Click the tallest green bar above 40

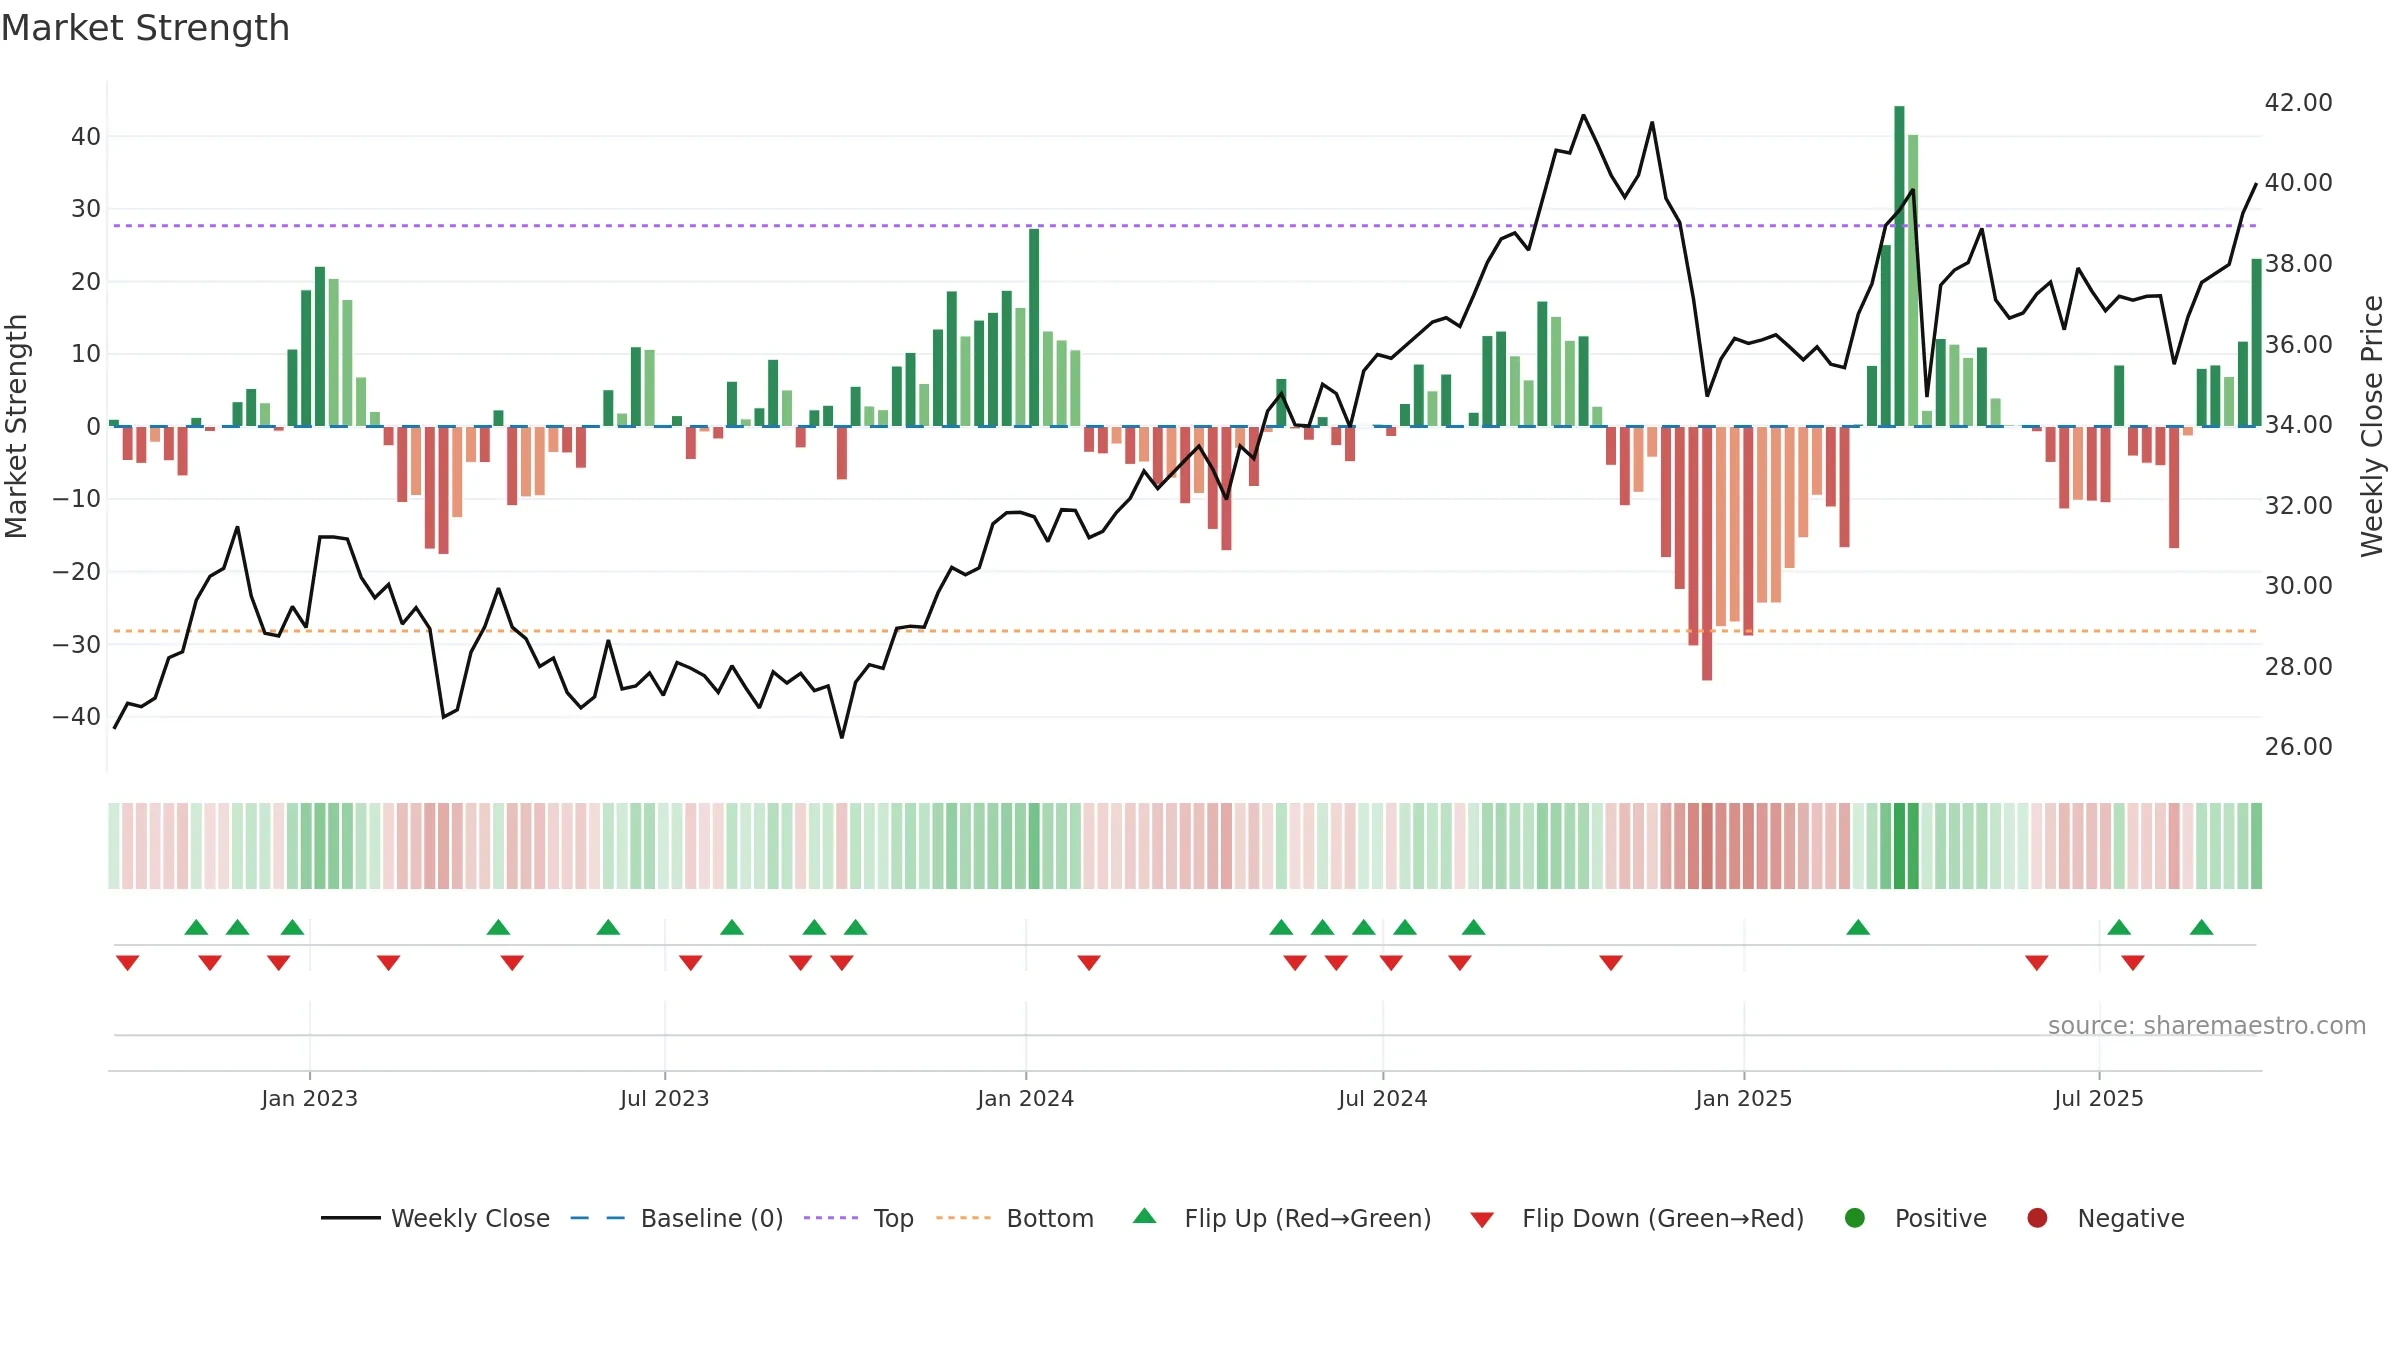[1899, 266]
